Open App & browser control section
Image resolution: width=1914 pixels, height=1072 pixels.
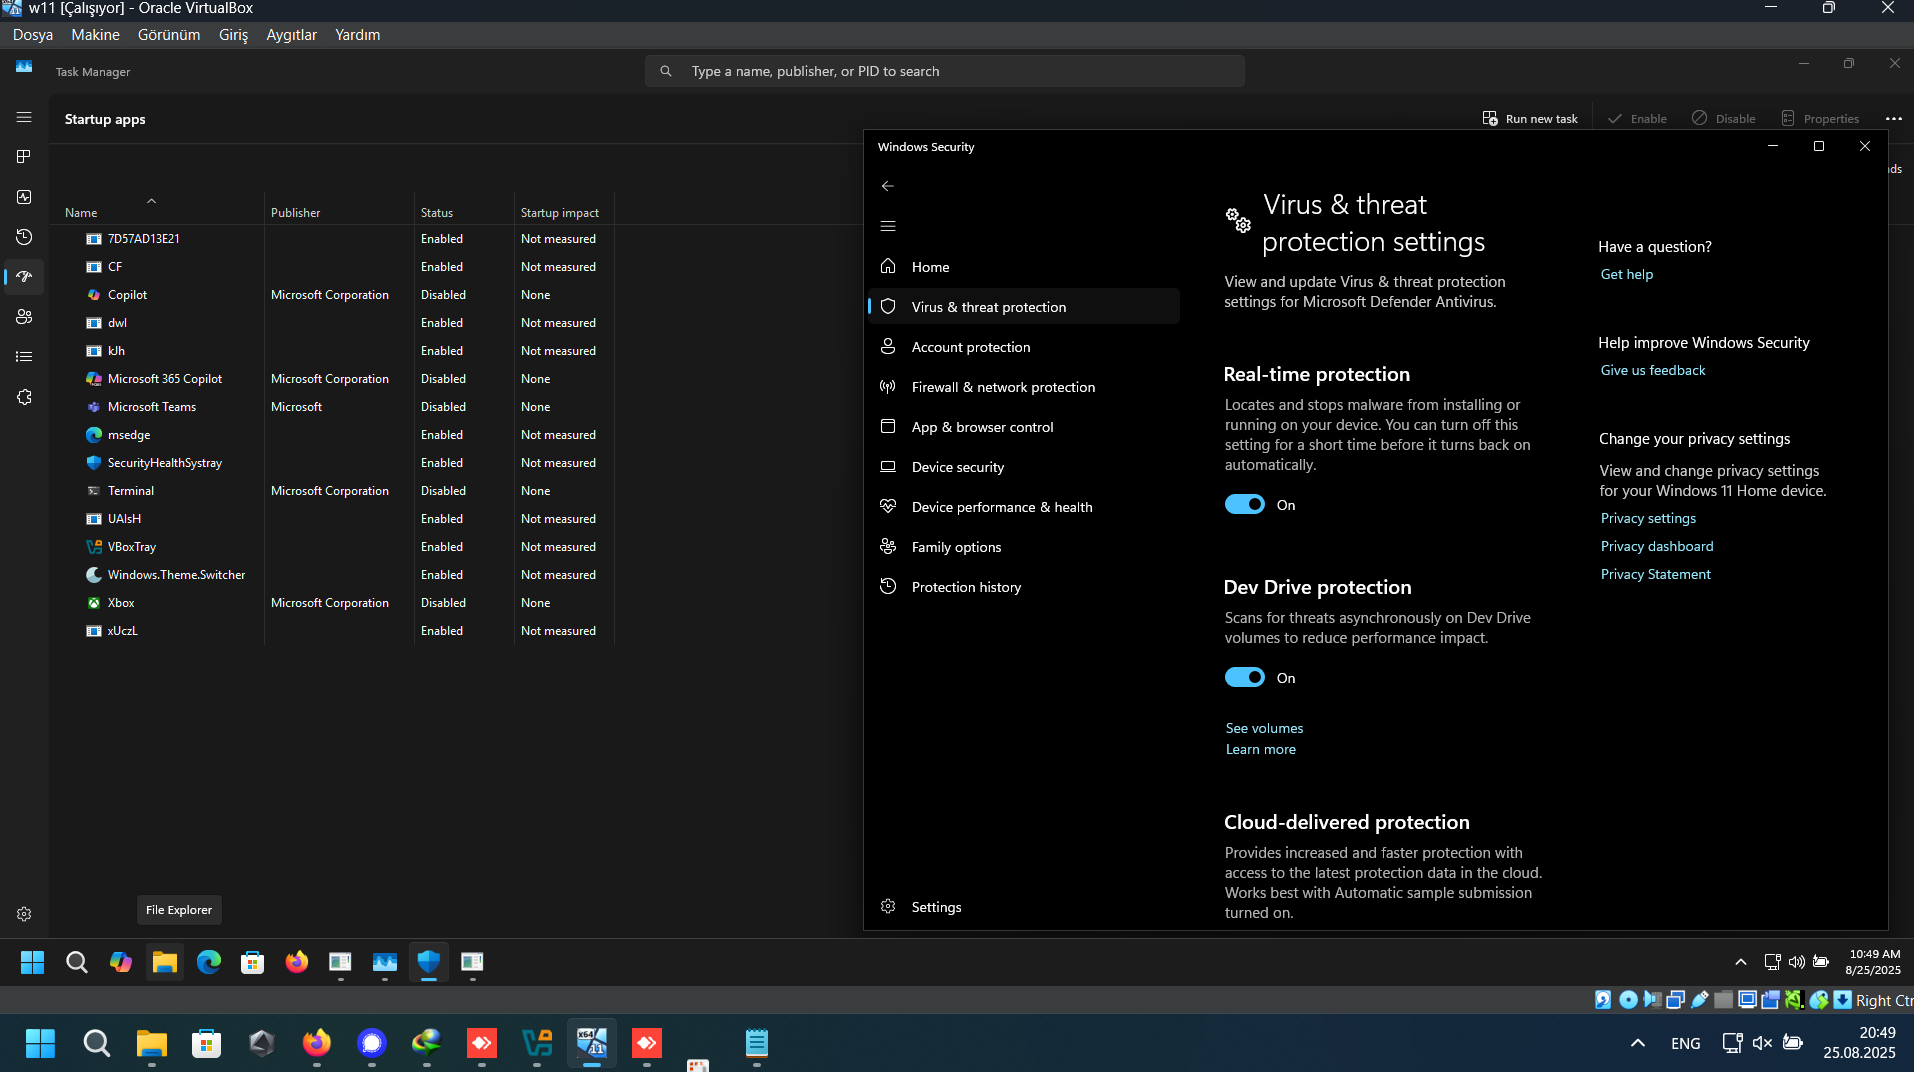[1024, 427]
